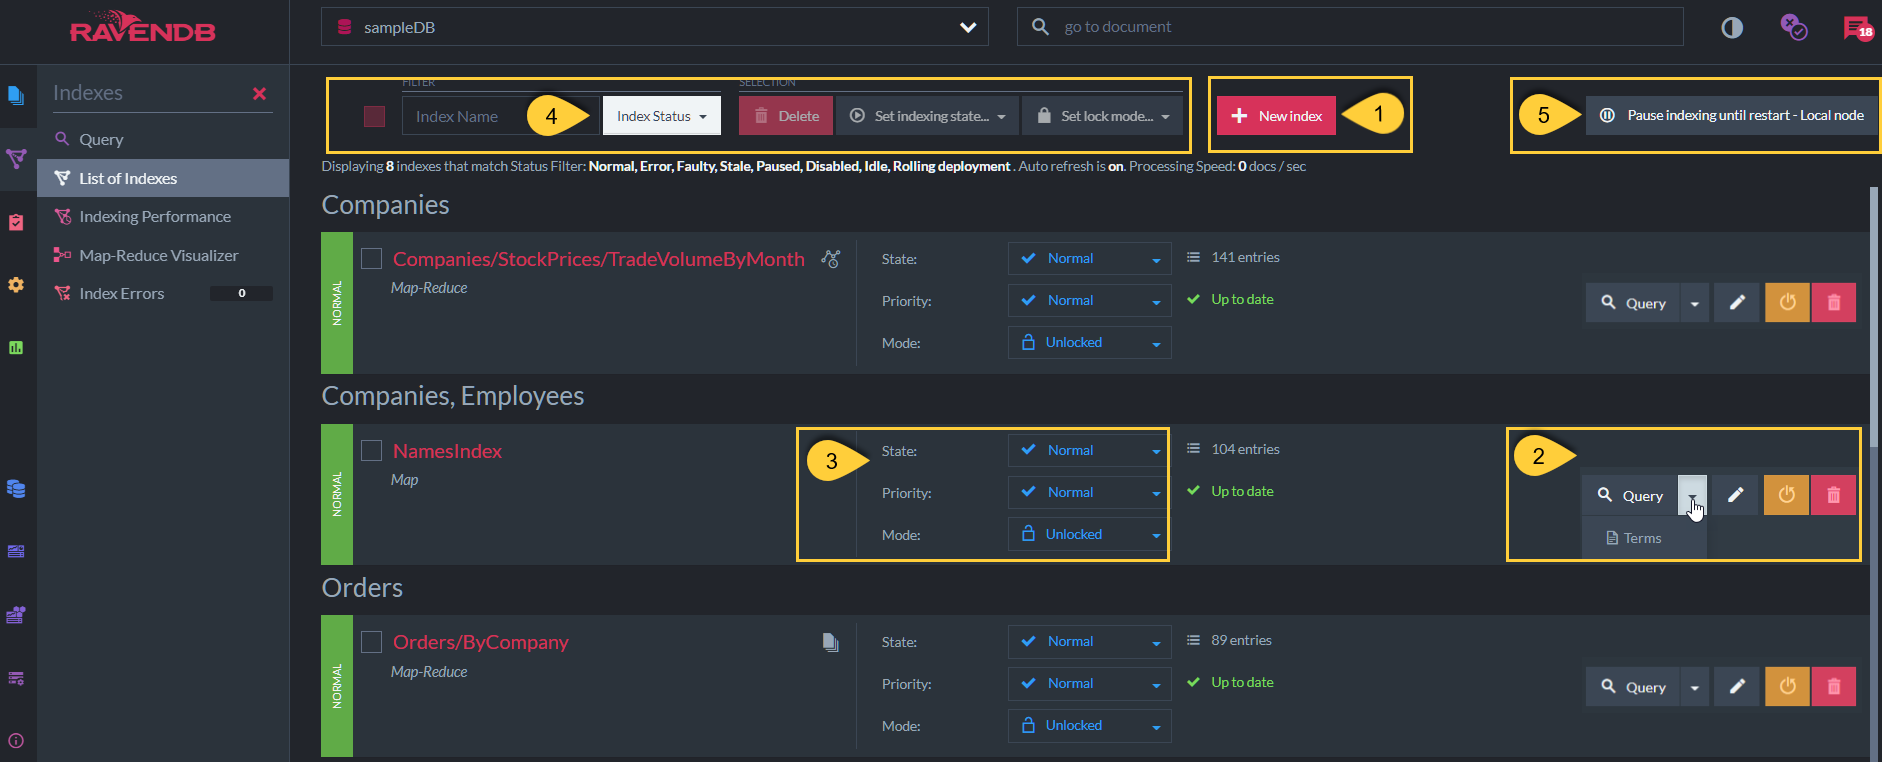1882x762 pixels.
Task: Open the NamesIndex link
Action: [x=447, y=451]
